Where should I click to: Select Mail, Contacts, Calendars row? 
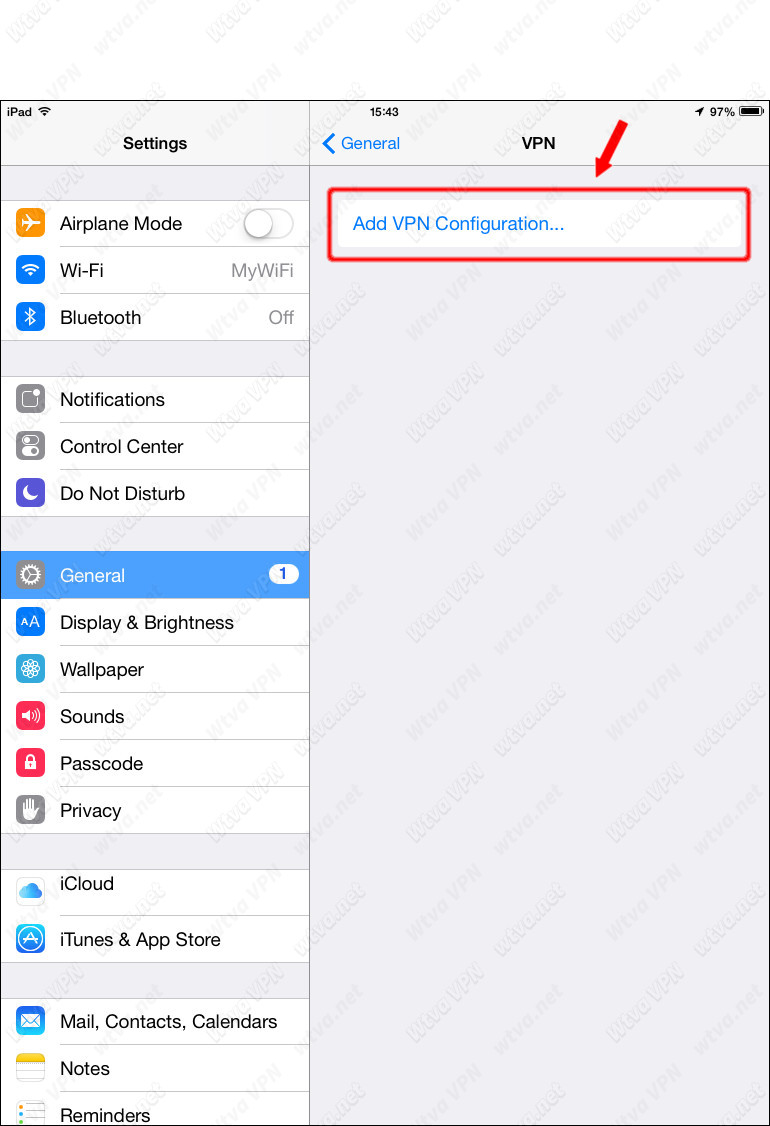[155, 1021]
